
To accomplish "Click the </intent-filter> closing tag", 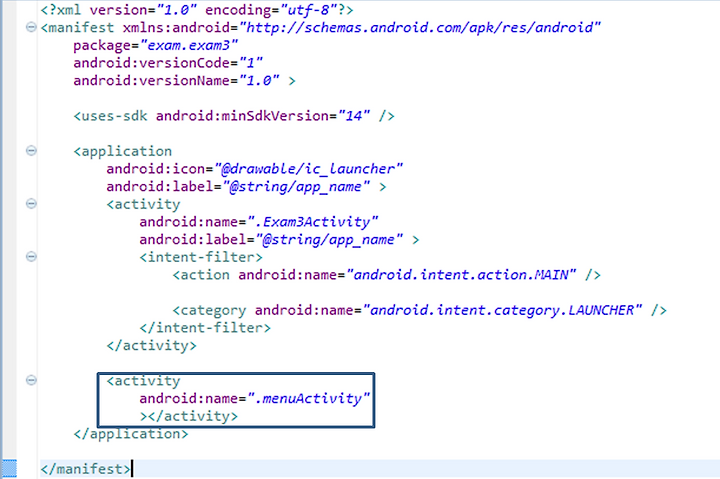I will (205, 328).
